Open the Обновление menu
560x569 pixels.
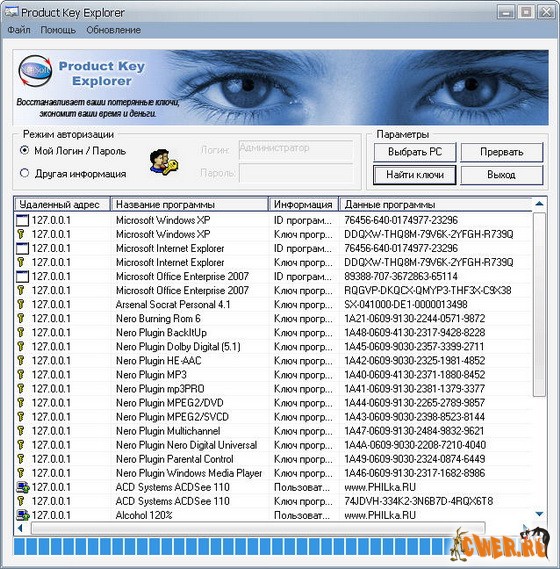coord(113,30)
